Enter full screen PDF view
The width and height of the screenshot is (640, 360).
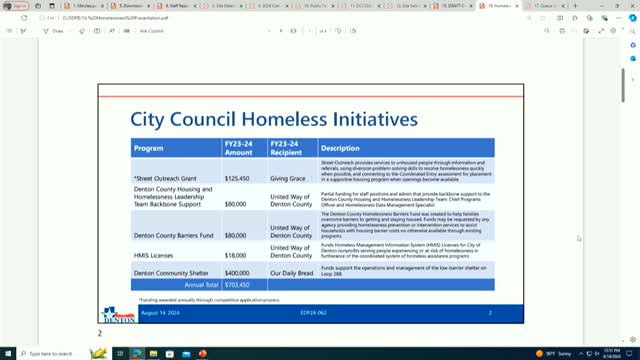click(601, 31)
